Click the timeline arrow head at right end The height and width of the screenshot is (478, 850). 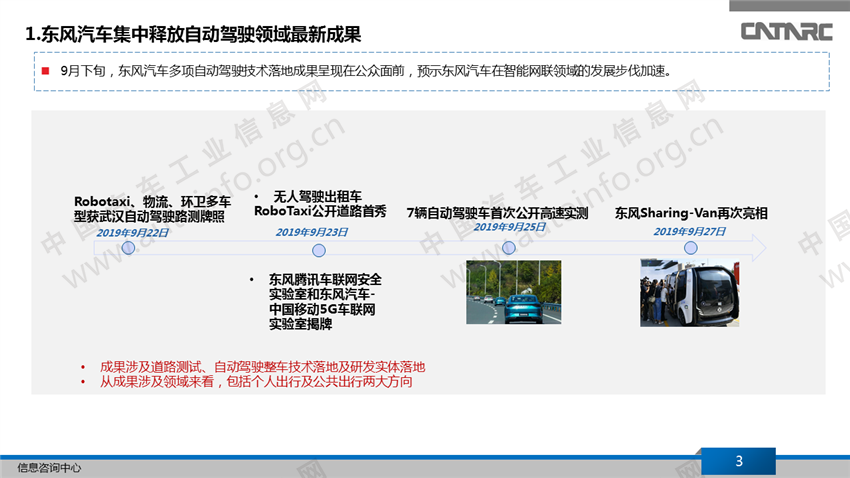759,248
